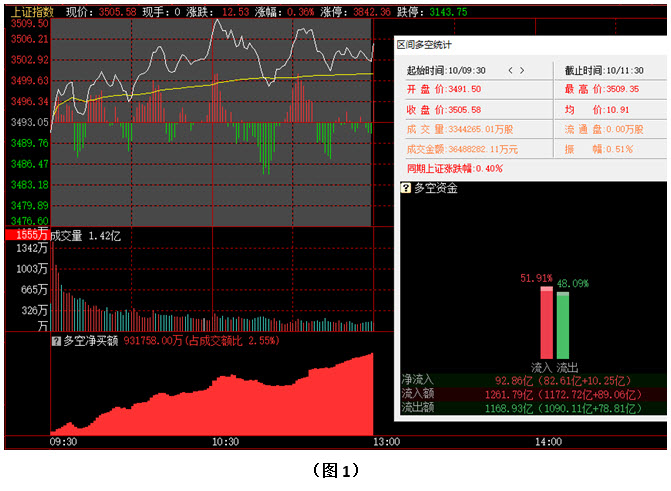Click the 3509.50 price axis label
The height and width of the screenshot is (491, 671).
point(30,24)
